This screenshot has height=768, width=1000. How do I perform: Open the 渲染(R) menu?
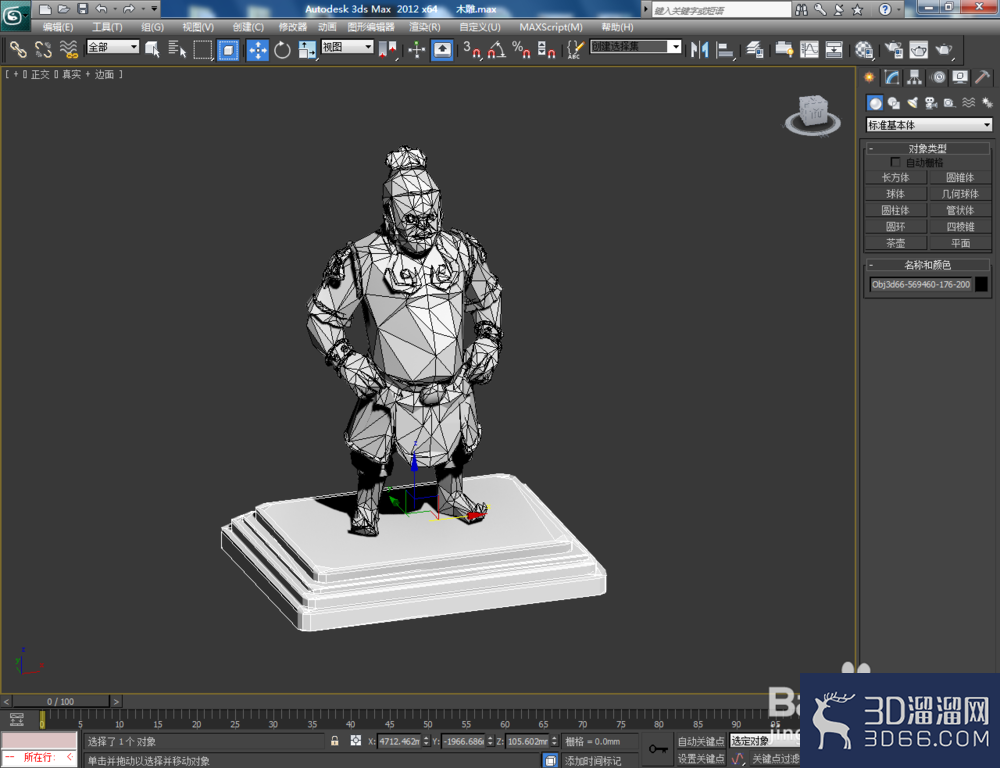[425, 27]
